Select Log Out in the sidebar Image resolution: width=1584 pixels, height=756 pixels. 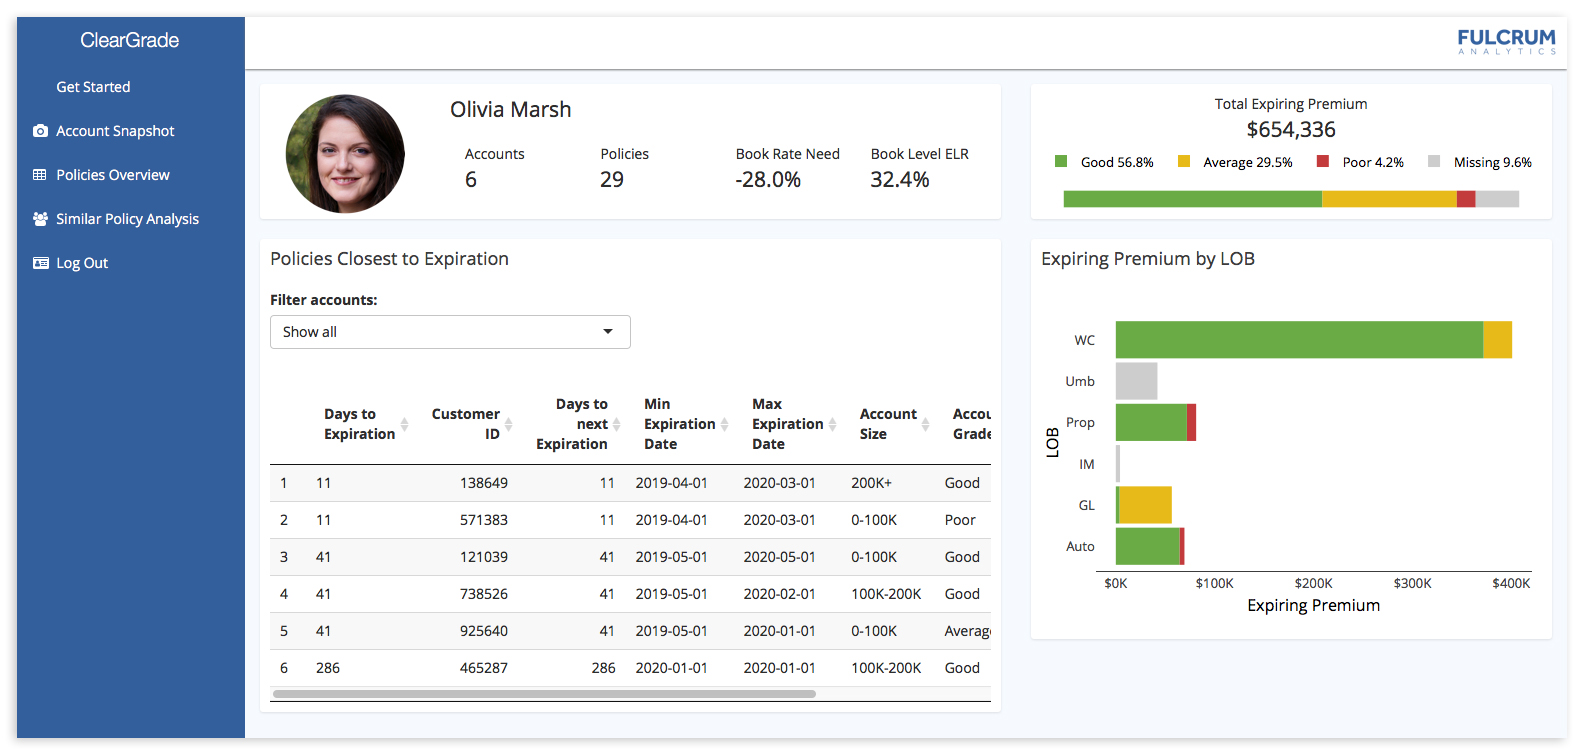(82, 263)
